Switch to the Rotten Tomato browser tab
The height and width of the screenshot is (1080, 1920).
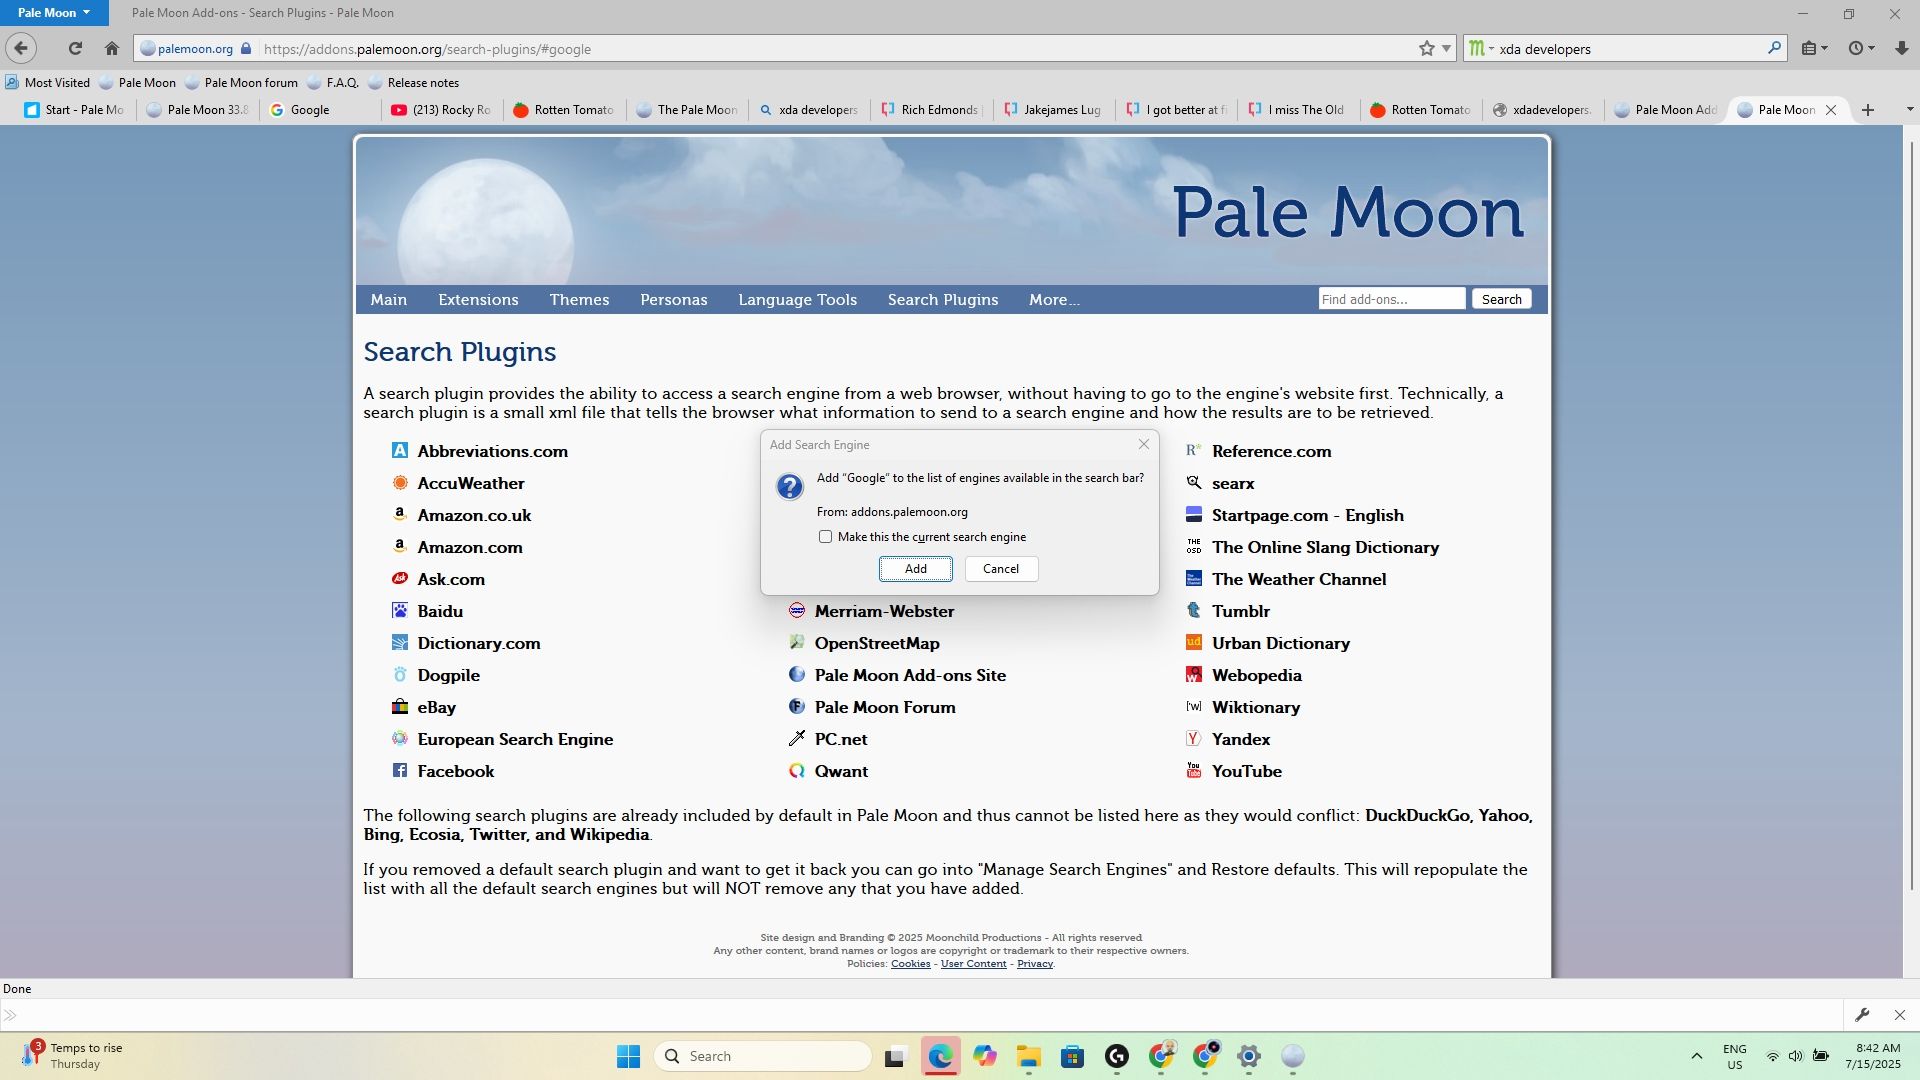563,110
